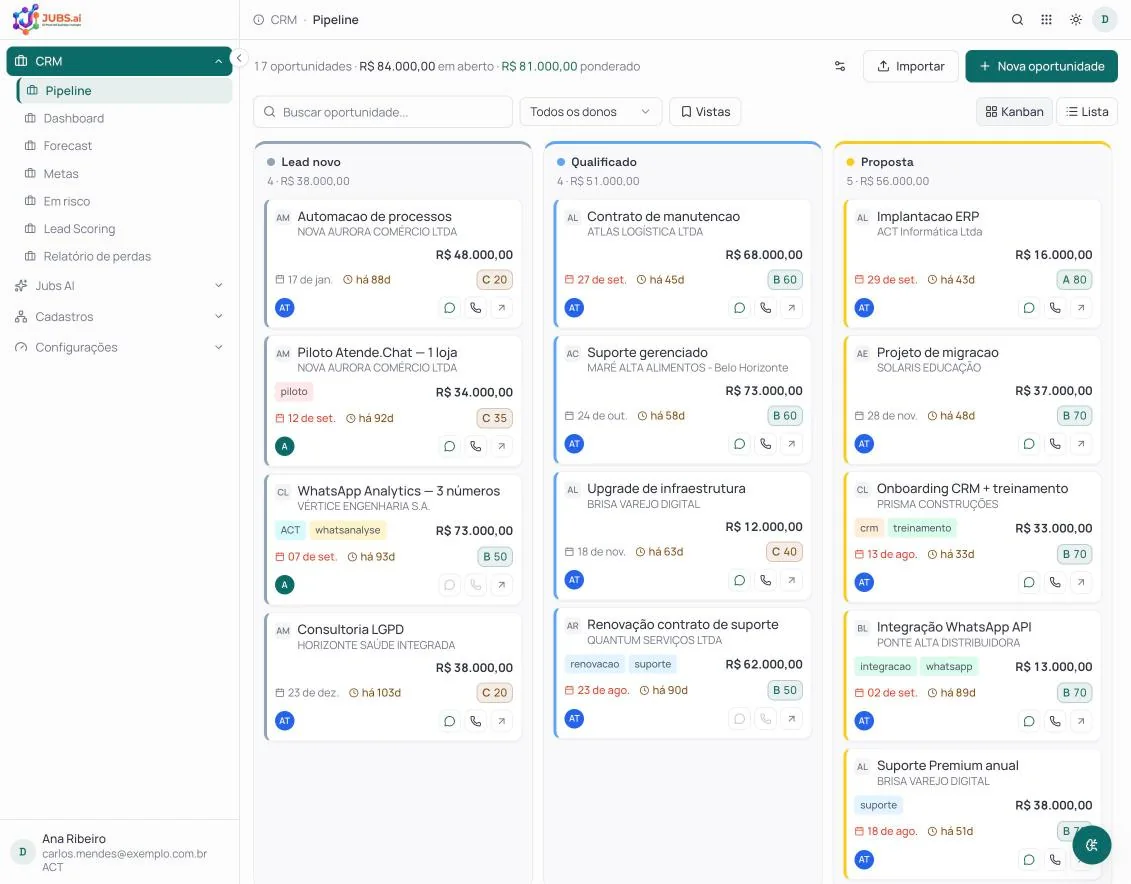Open Implantacao ERP card via arrow icon
The image size is (1131, 884).
point(1081,308)
